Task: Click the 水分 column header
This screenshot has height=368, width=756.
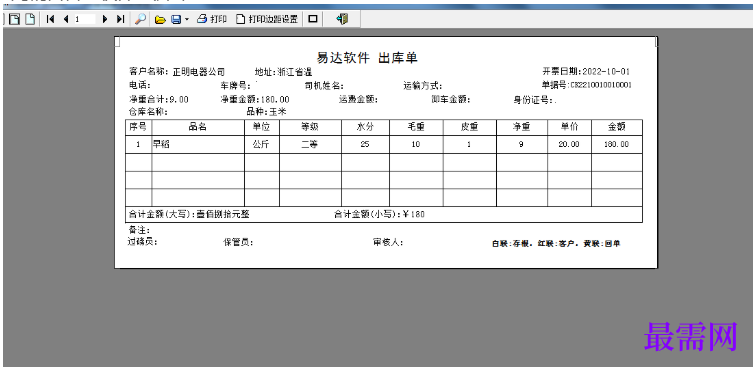Action: [x=365, y=127]
